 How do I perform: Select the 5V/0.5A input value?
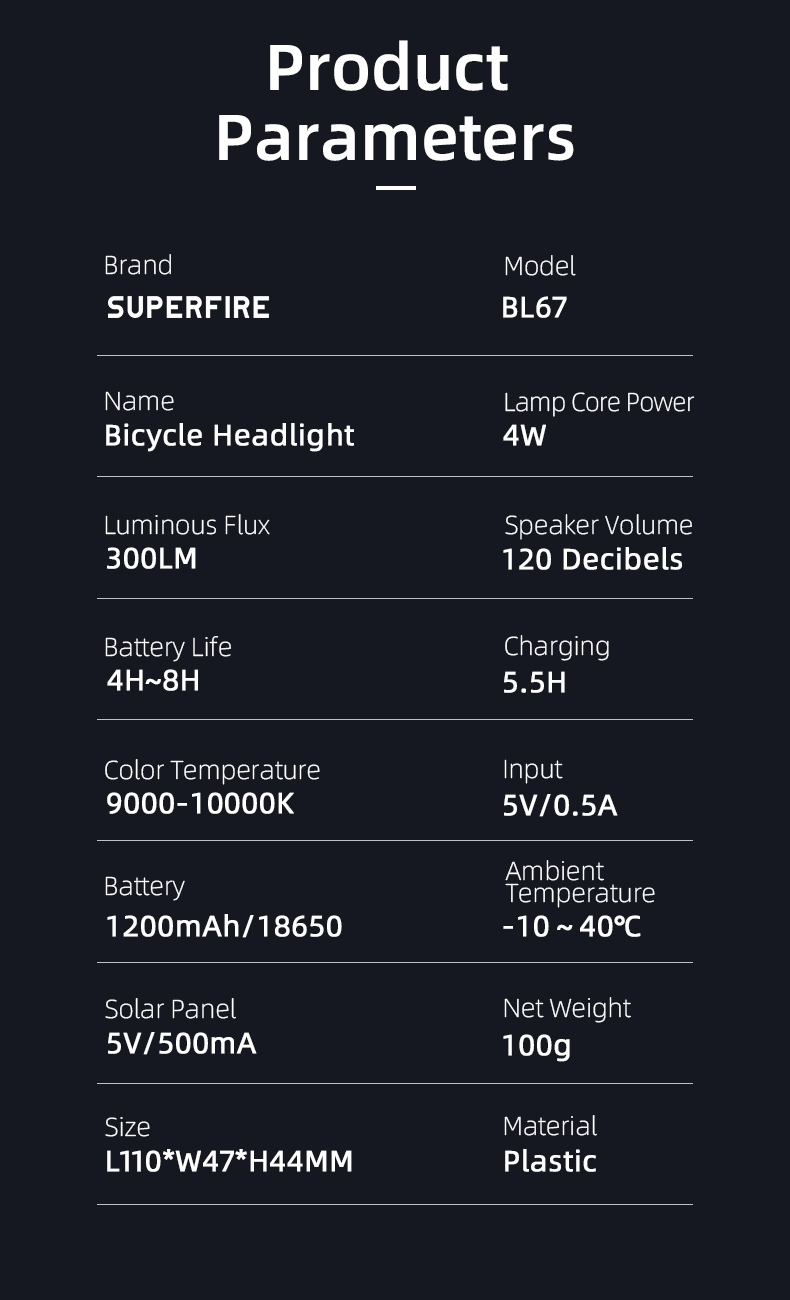pos(559,805)
